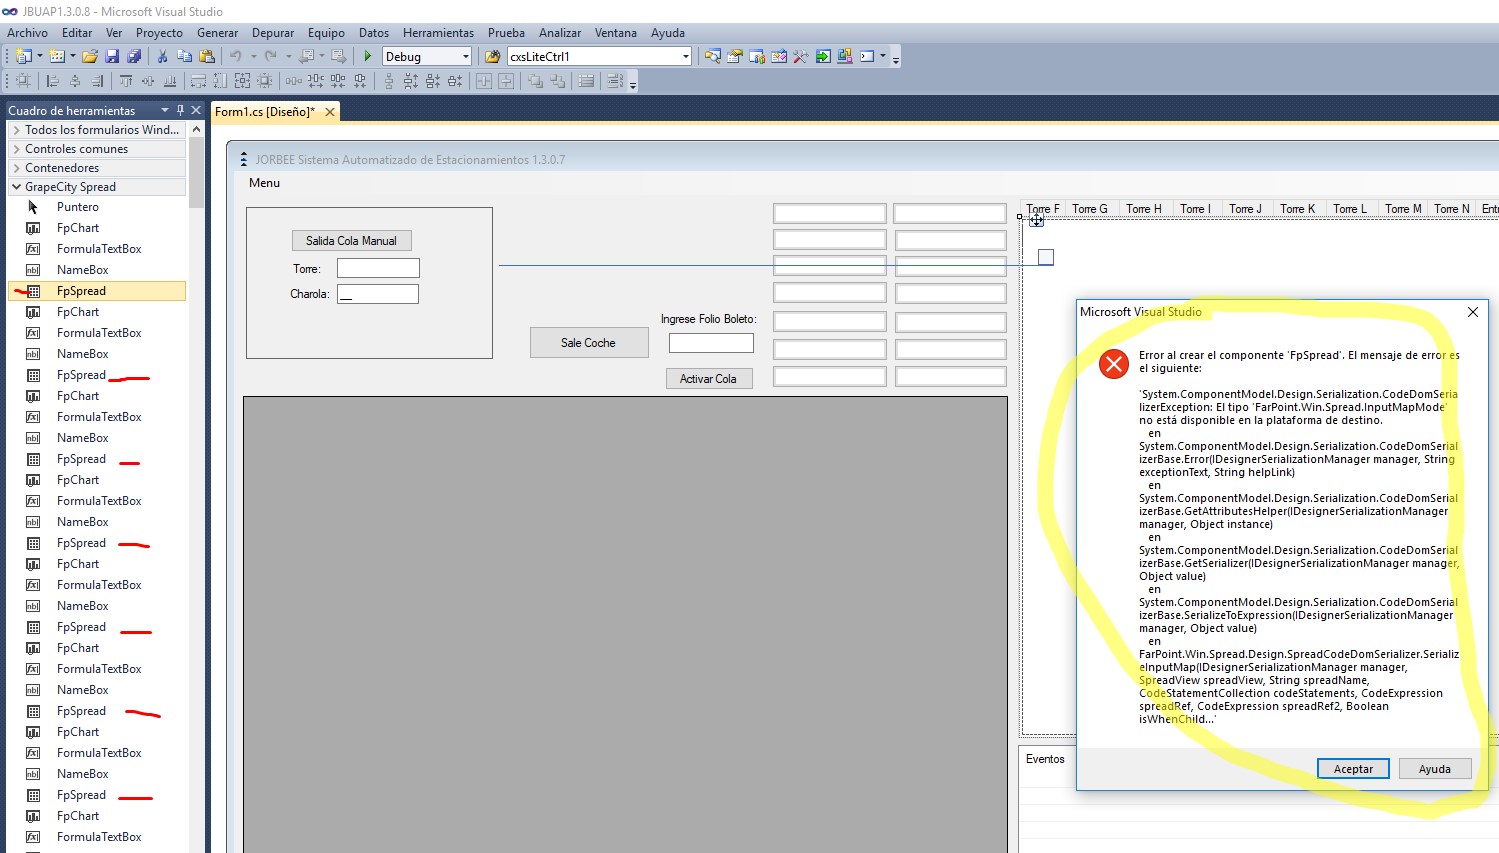Close the Form1.cs designer tab

(330, 112)
